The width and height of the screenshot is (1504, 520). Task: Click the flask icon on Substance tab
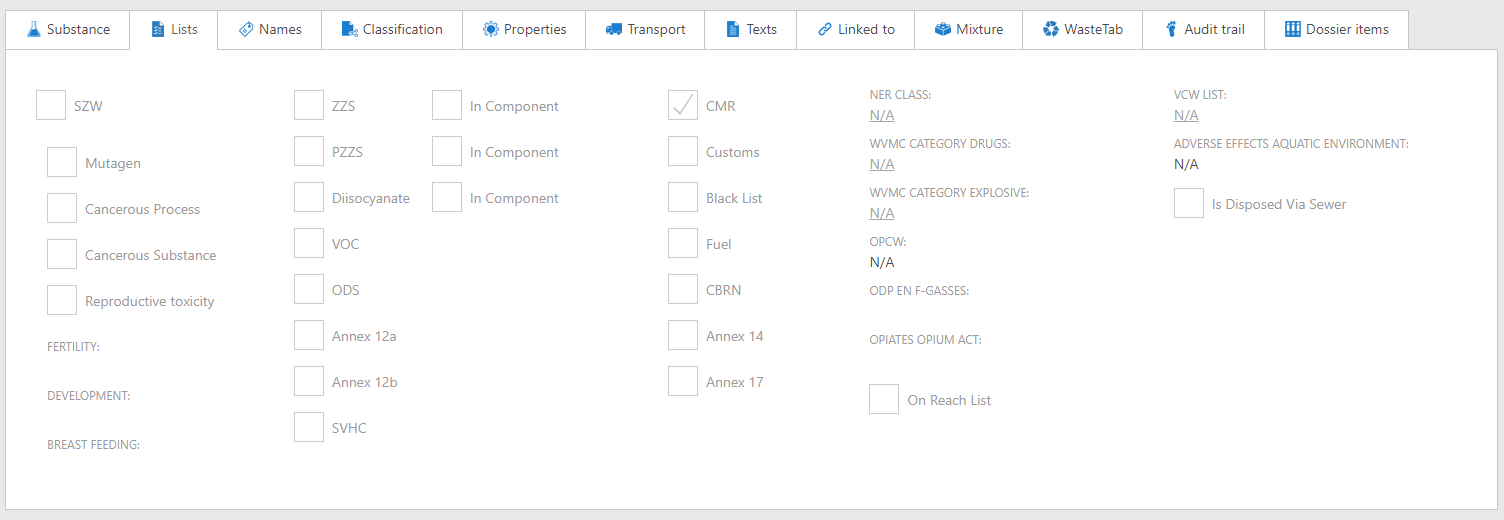[x=33, y=29]
